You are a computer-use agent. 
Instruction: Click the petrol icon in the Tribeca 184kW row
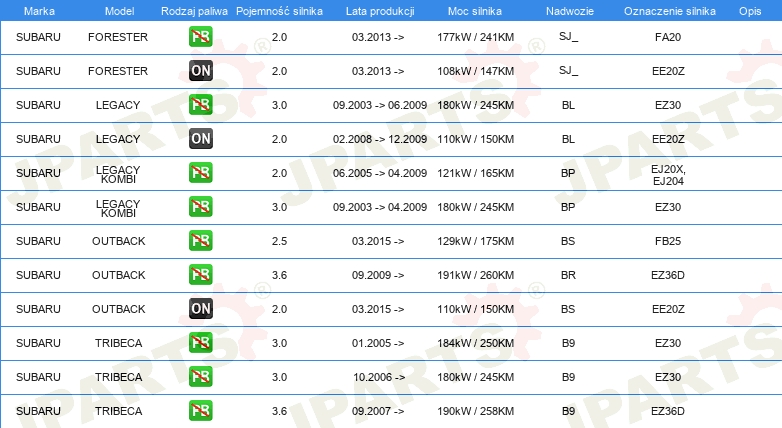coord(200,343)
